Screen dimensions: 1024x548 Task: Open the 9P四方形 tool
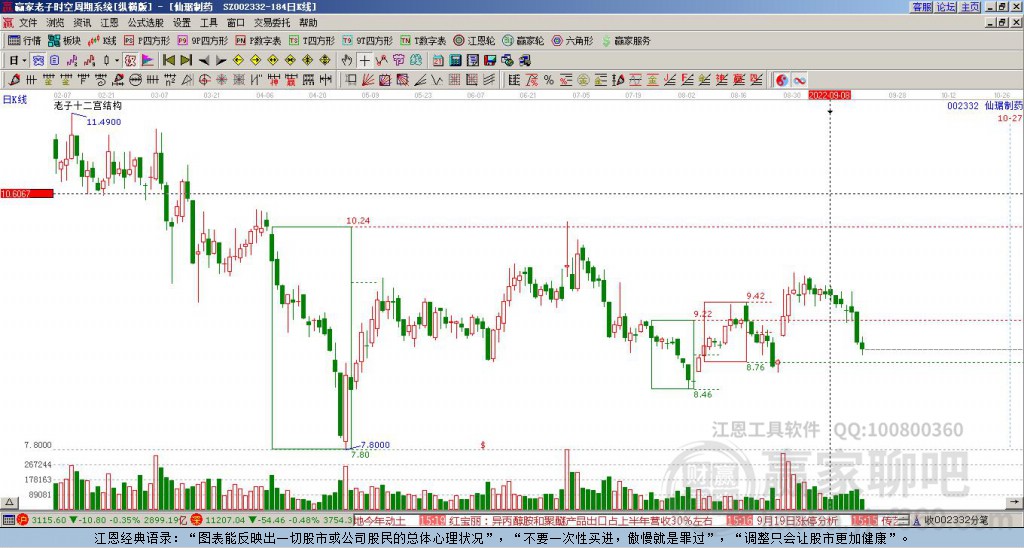(x=202, y=40)
